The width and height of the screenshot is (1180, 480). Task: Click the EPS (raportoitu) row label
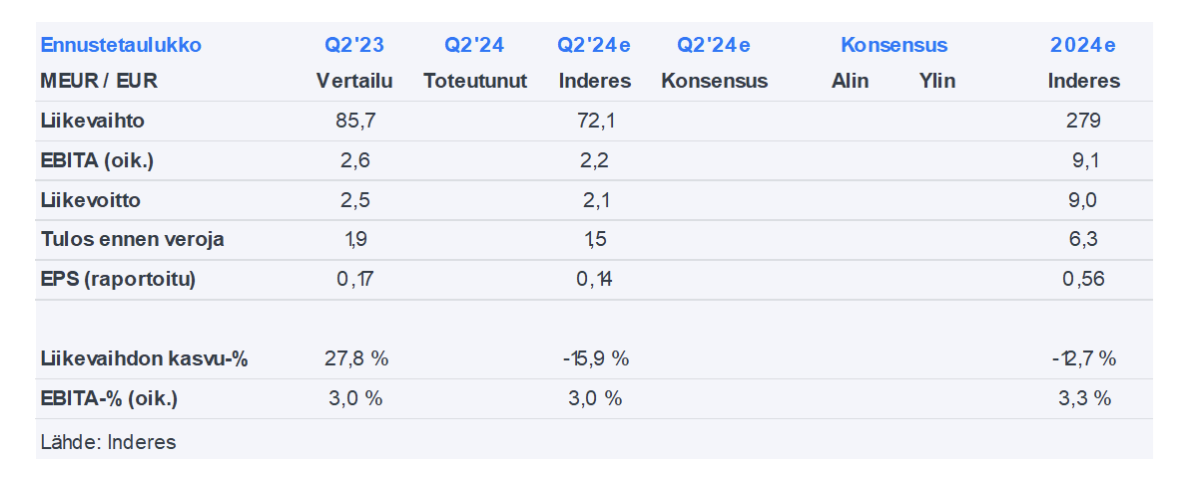coord(118,279)
